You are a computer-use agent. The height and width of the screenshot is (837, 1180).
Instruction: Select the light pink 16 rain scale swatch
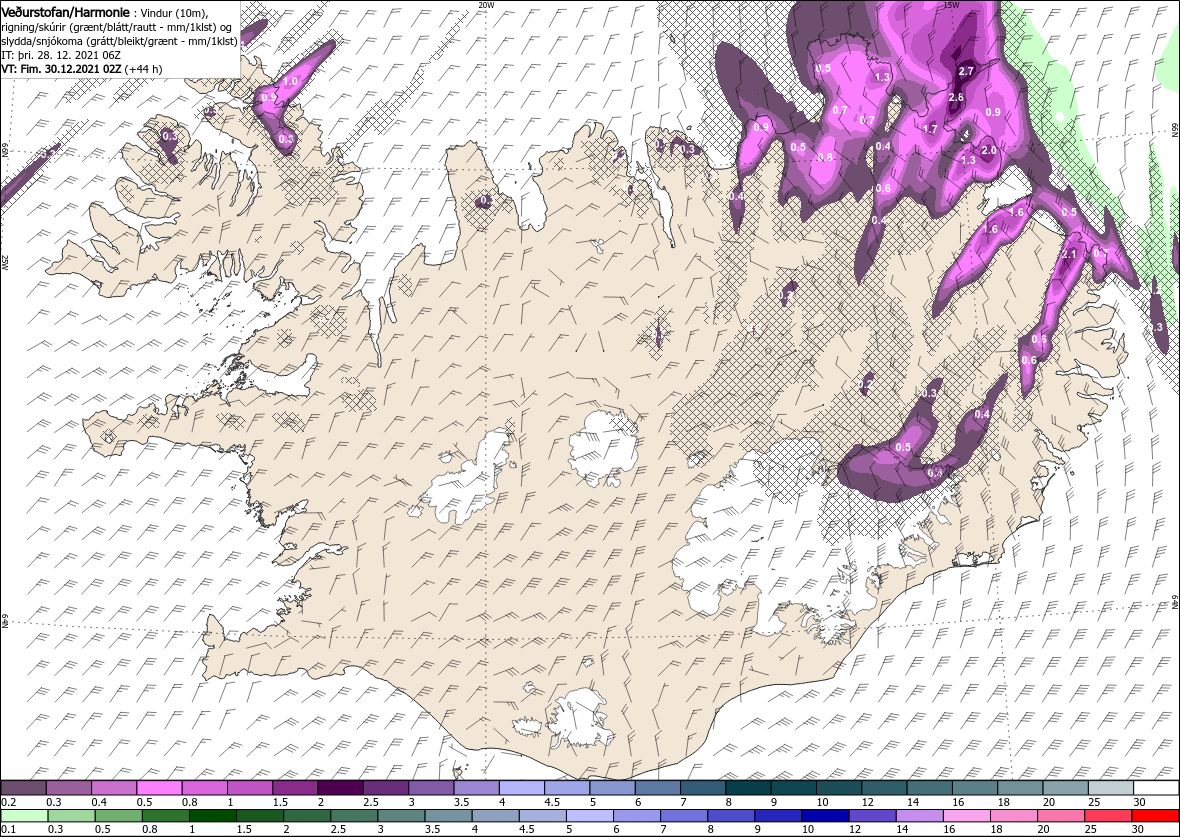[x=967, y=816]
